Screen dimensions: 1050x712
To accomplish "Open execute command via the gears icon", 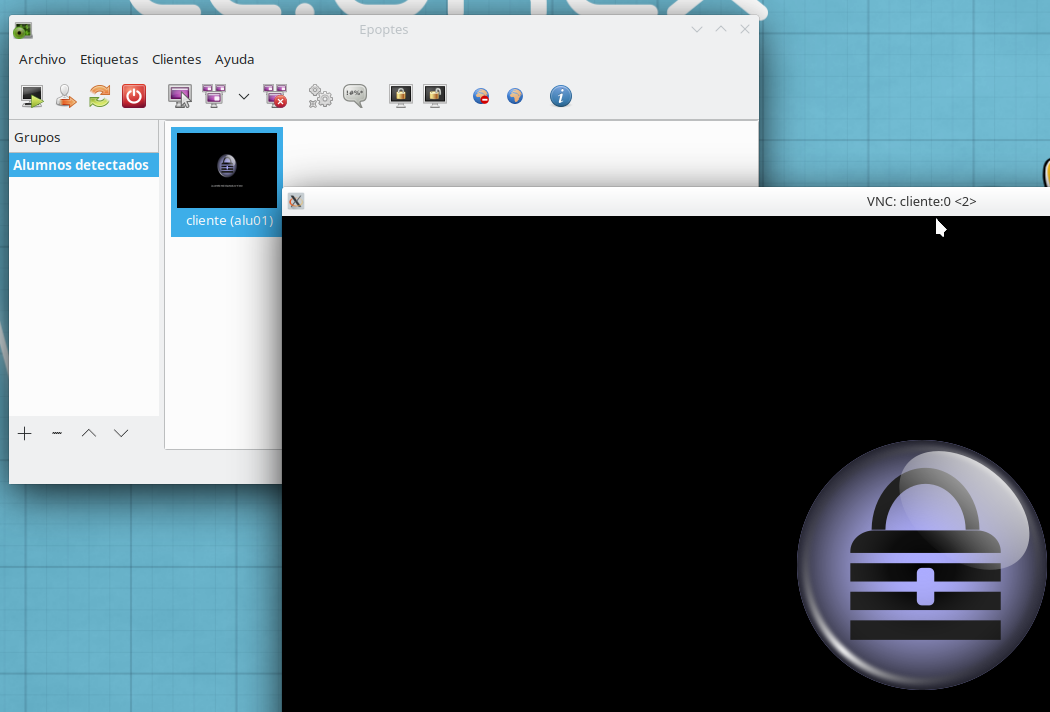I will (320, 96).
